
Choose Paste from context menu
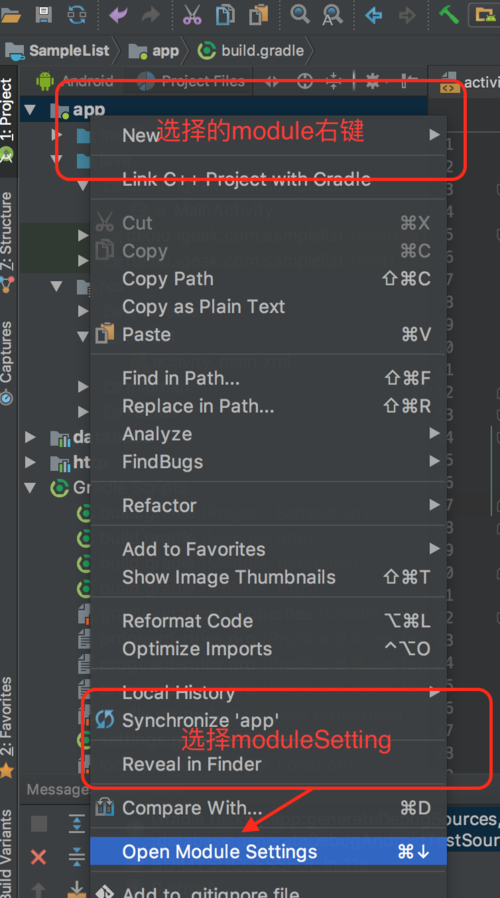(x=268, y=334)
